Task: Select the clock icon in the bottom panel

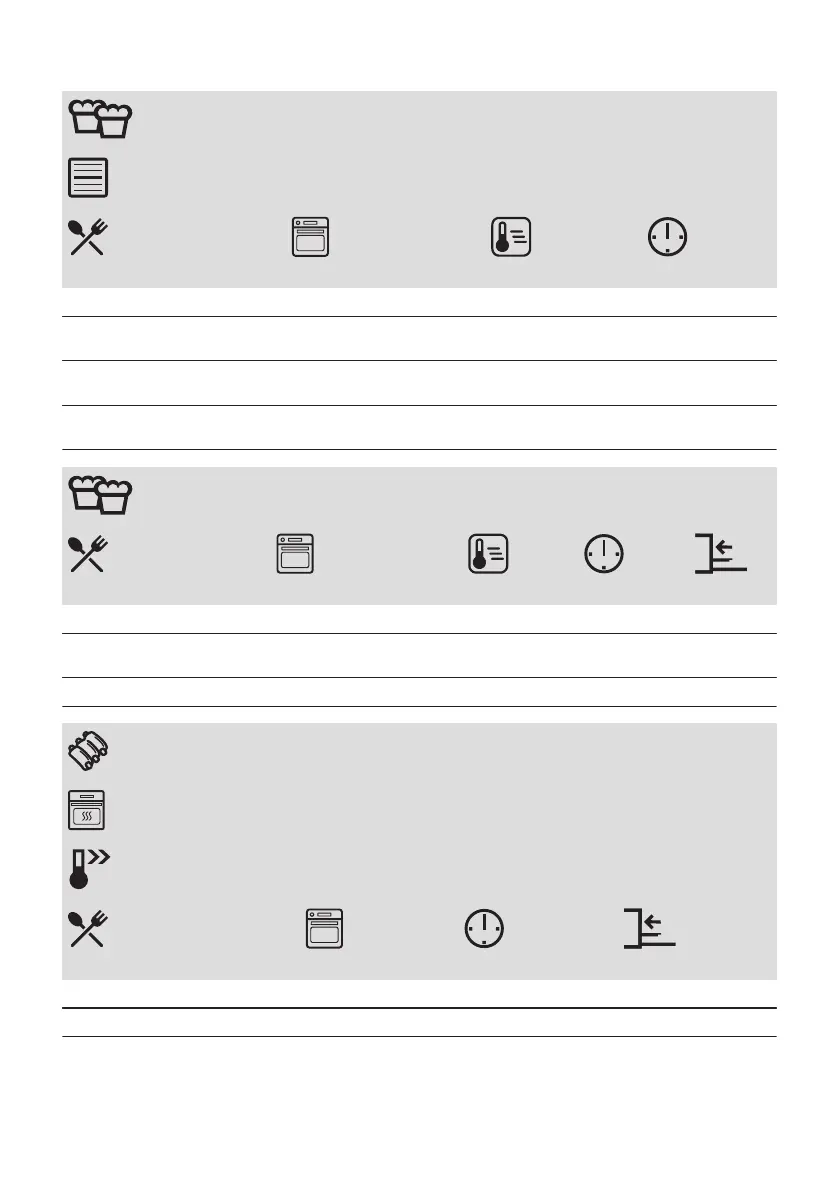Action: 484,929
